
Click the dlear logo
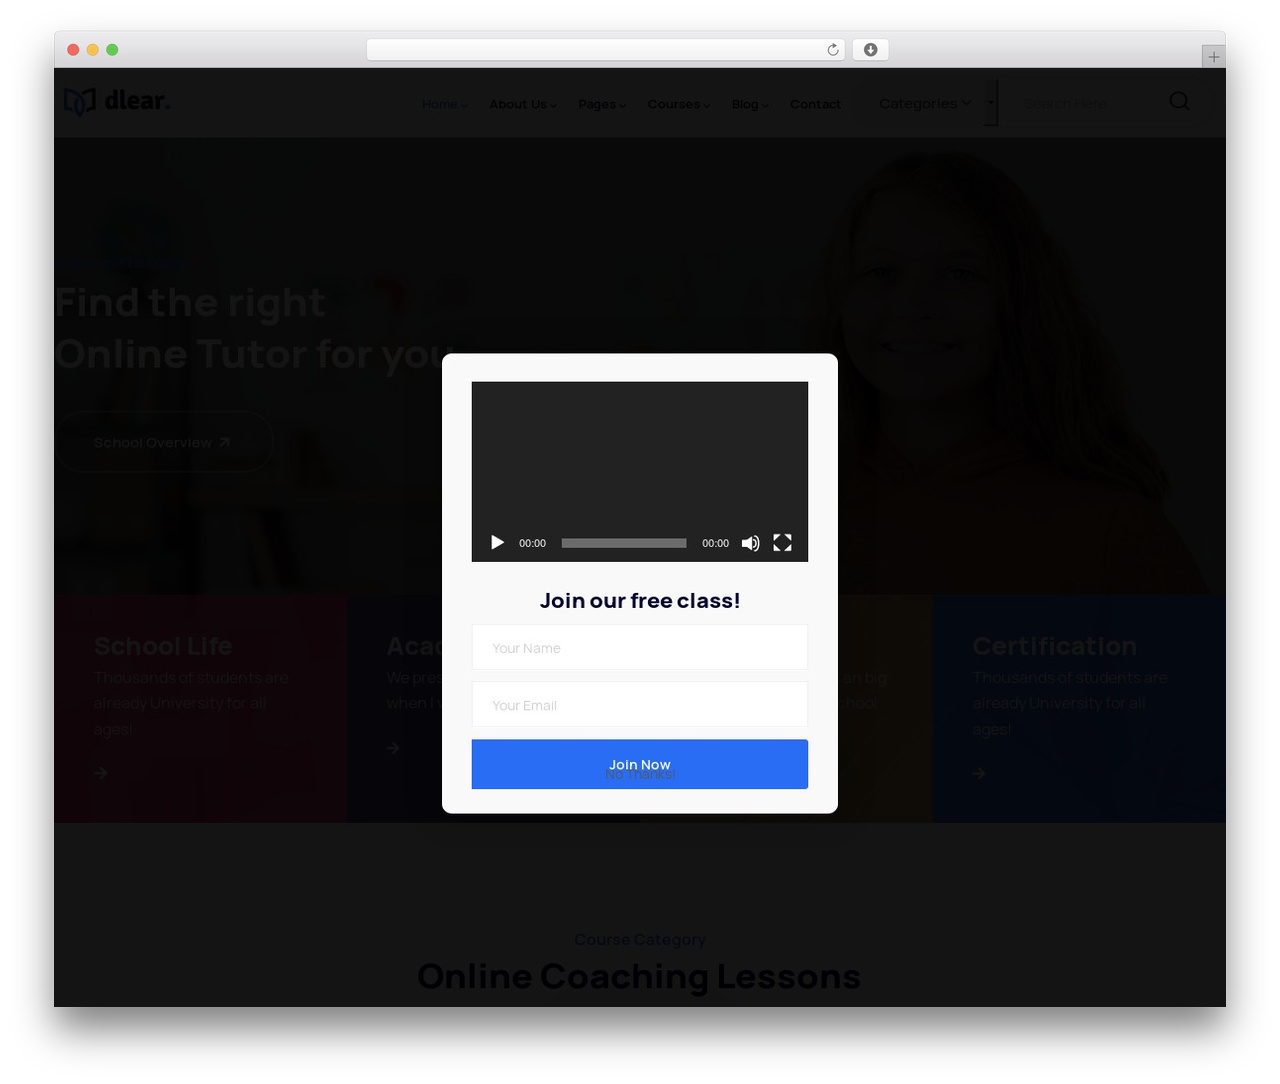pyautogui.click(x=117, y=101)
